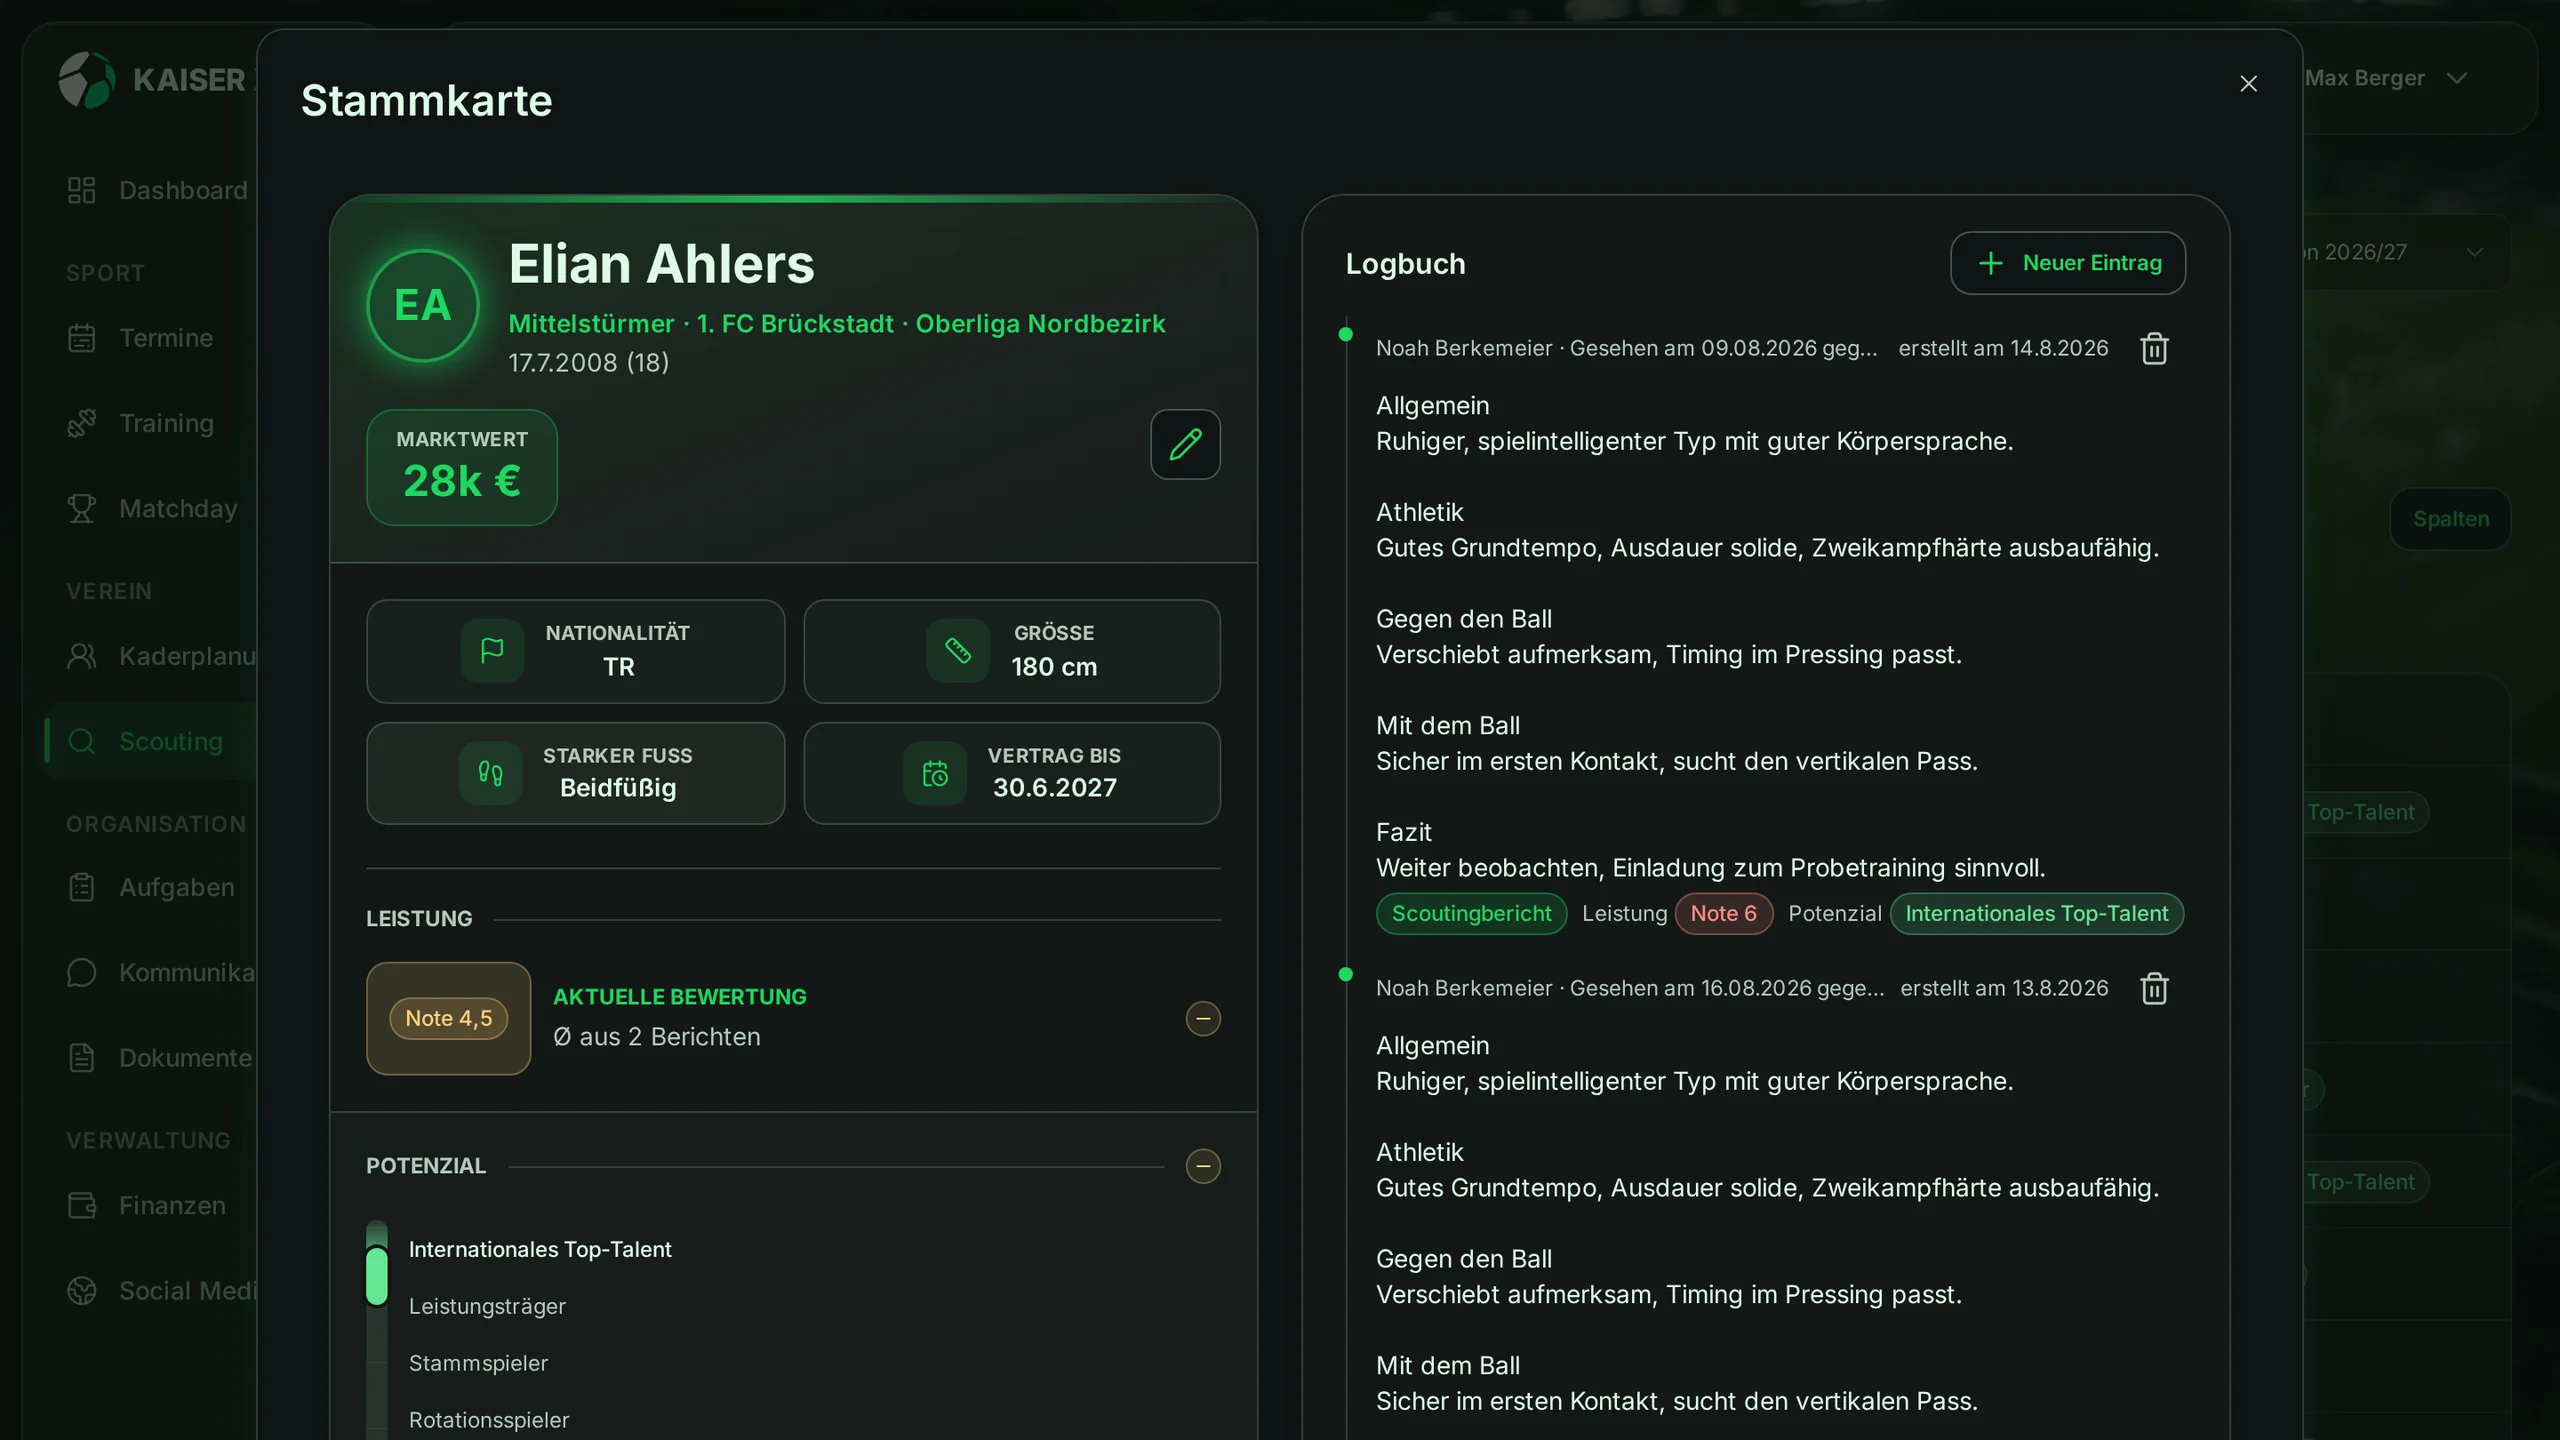Delete the log entry created 13.8.2026

2154,988
